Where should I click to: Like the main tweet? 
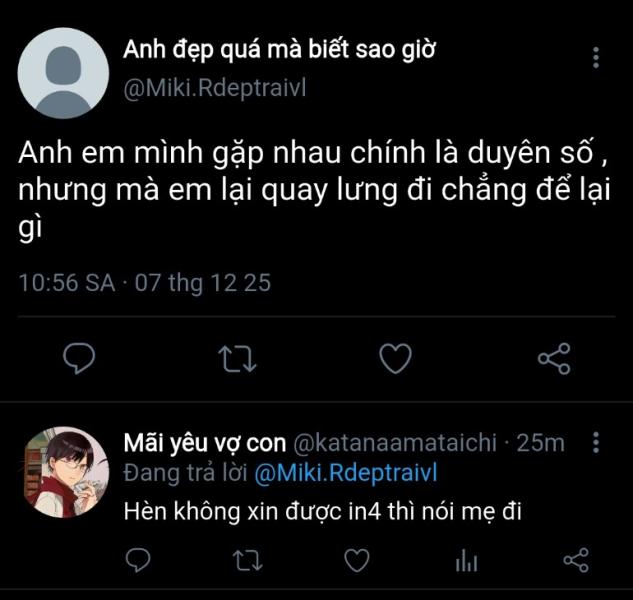(397, 358)
